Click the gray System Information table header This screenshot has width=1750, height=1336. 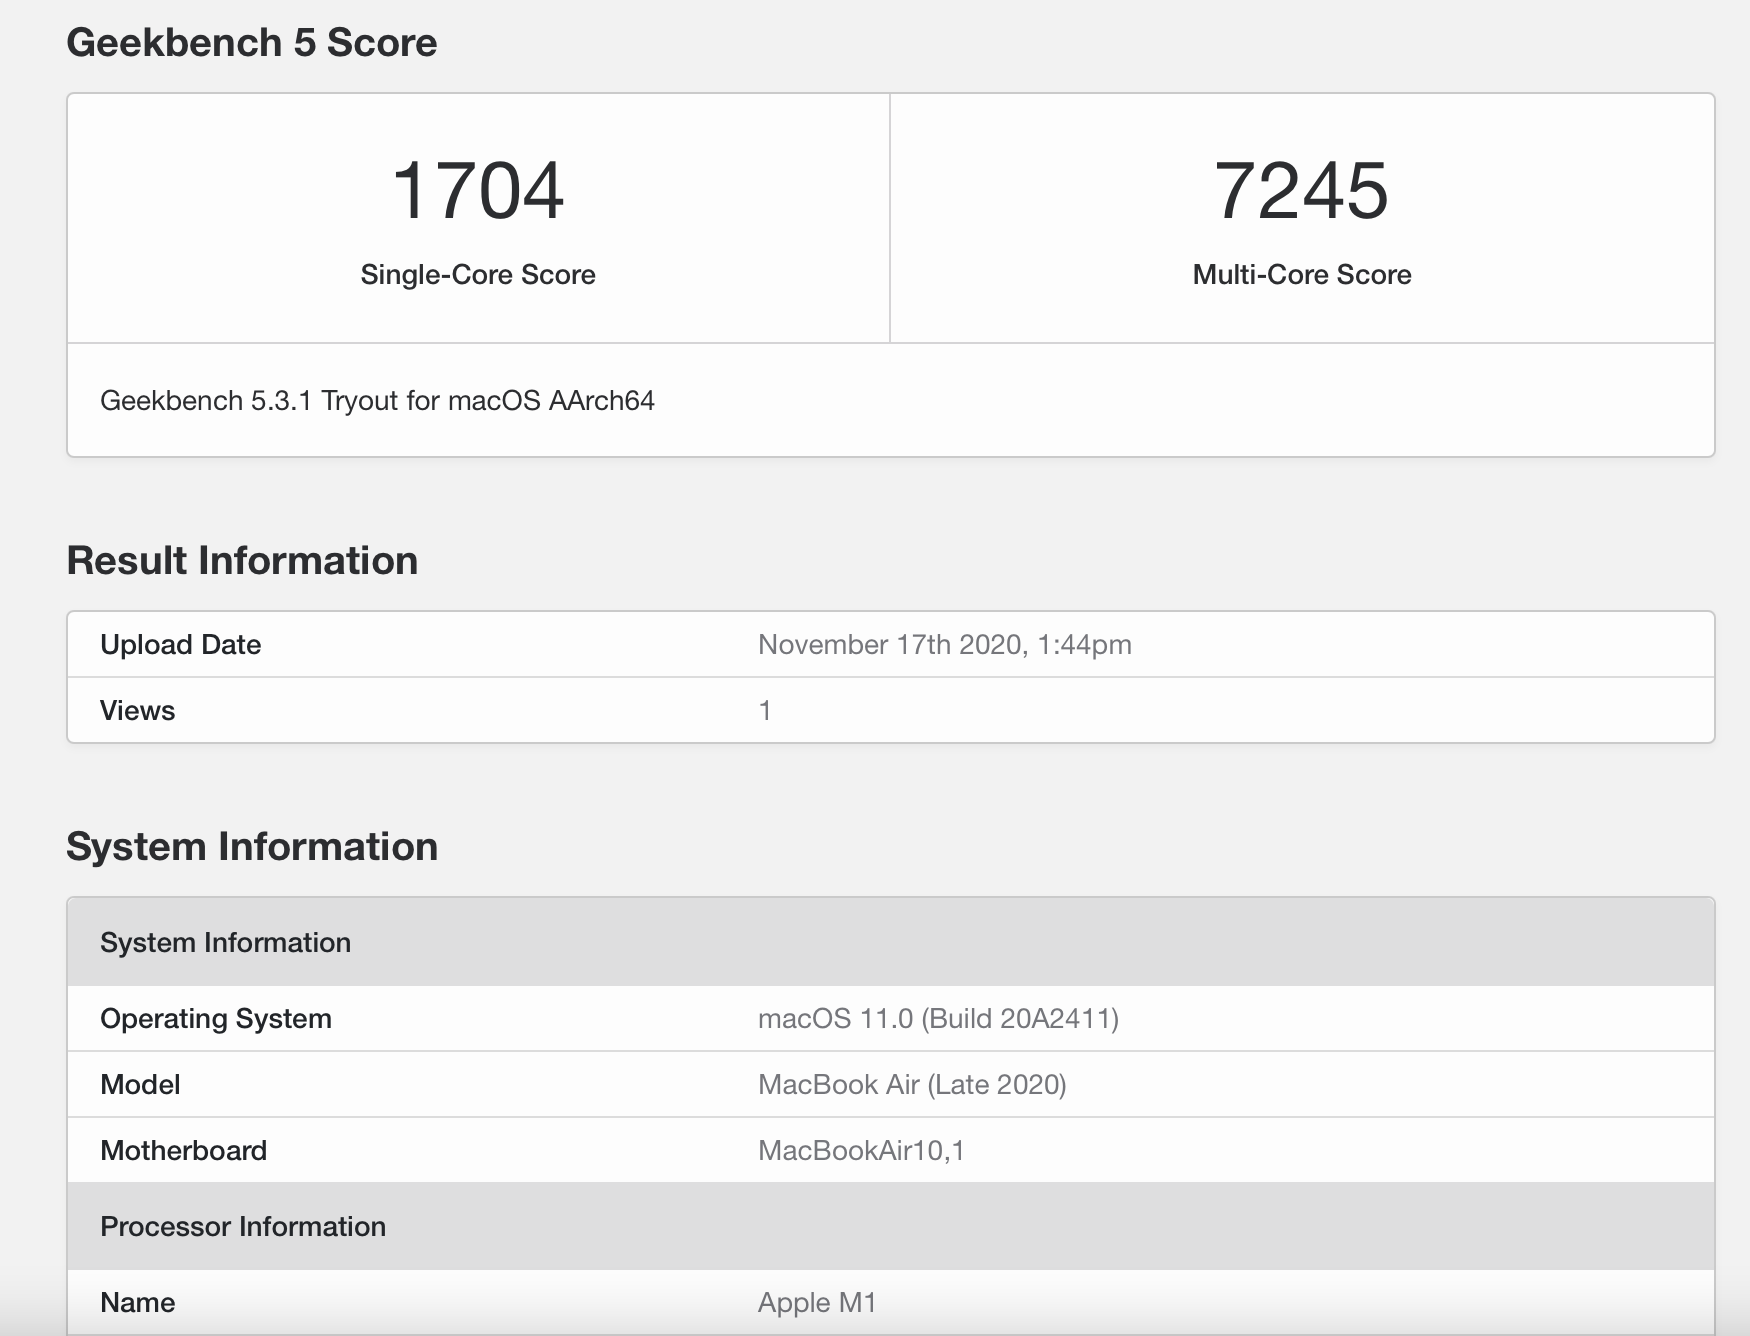891,942
